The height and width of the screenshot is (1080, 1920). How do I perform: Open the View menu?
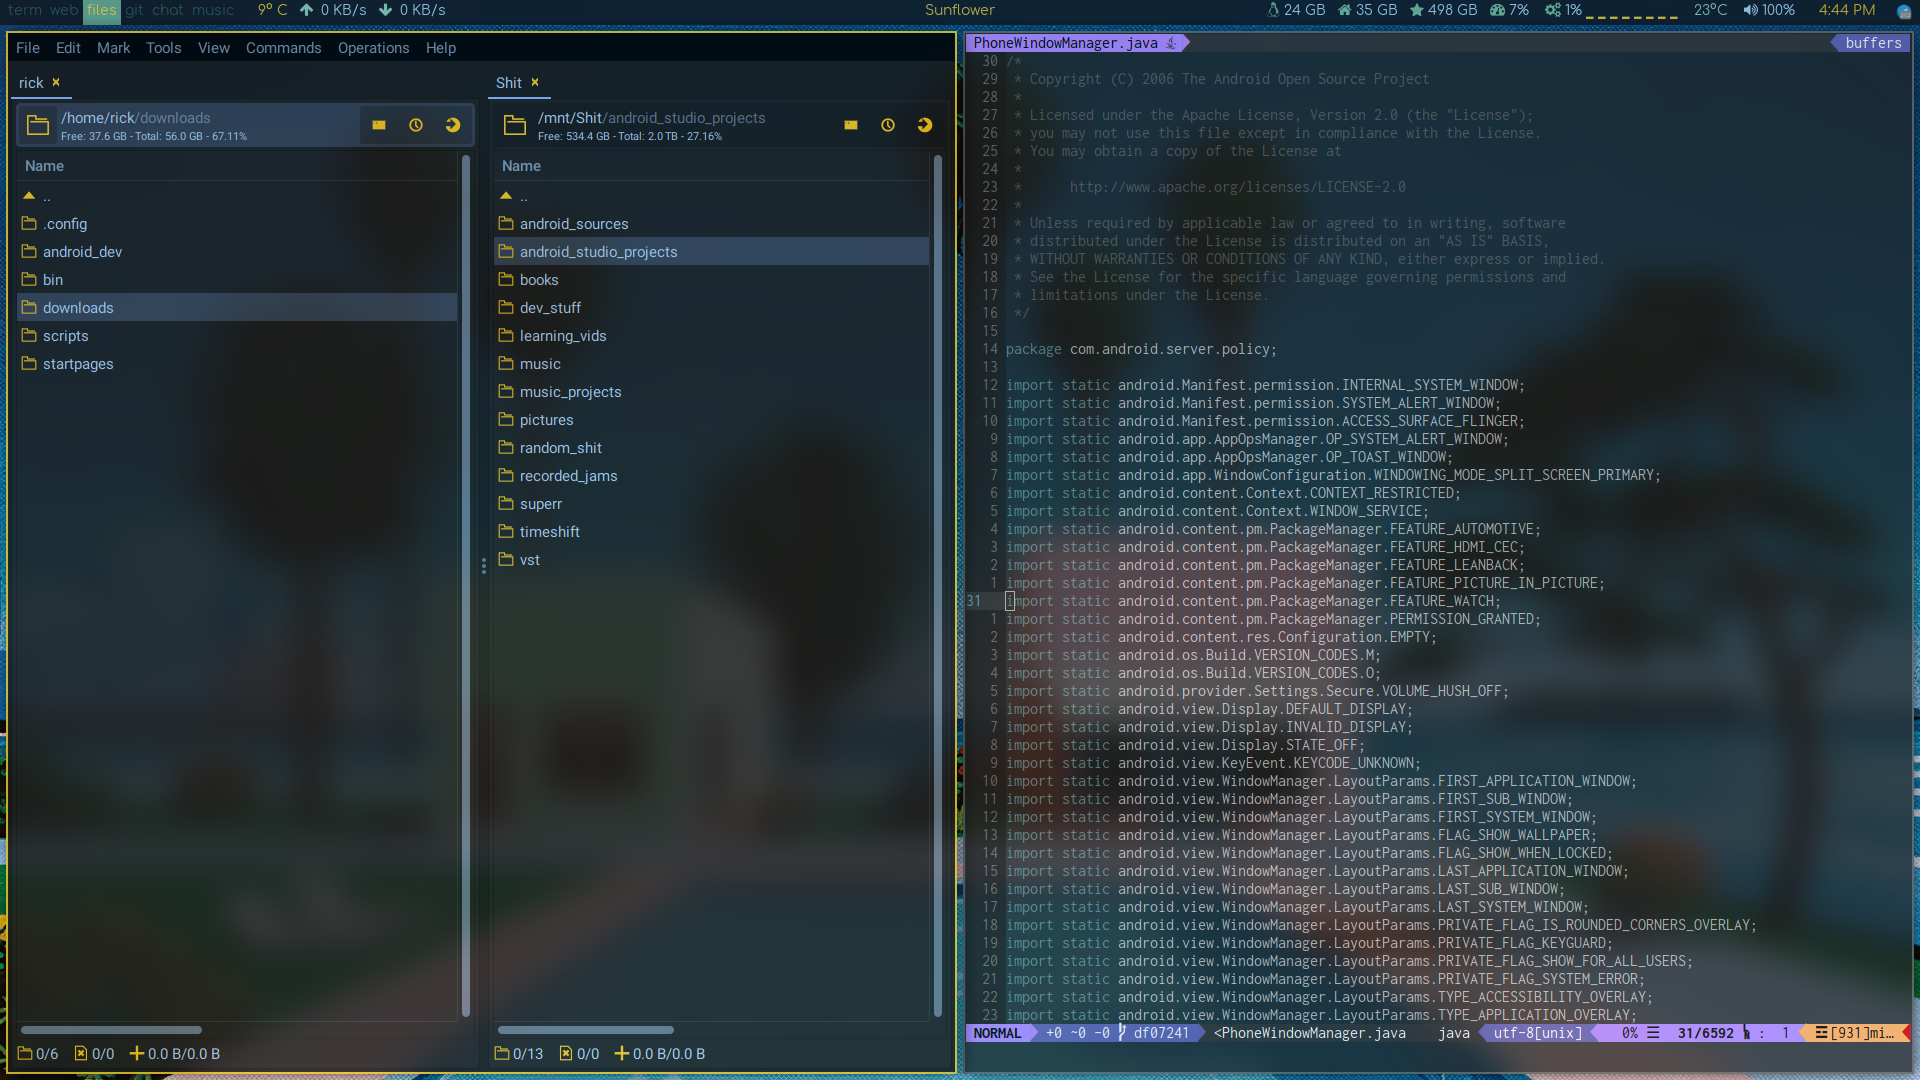213,48
